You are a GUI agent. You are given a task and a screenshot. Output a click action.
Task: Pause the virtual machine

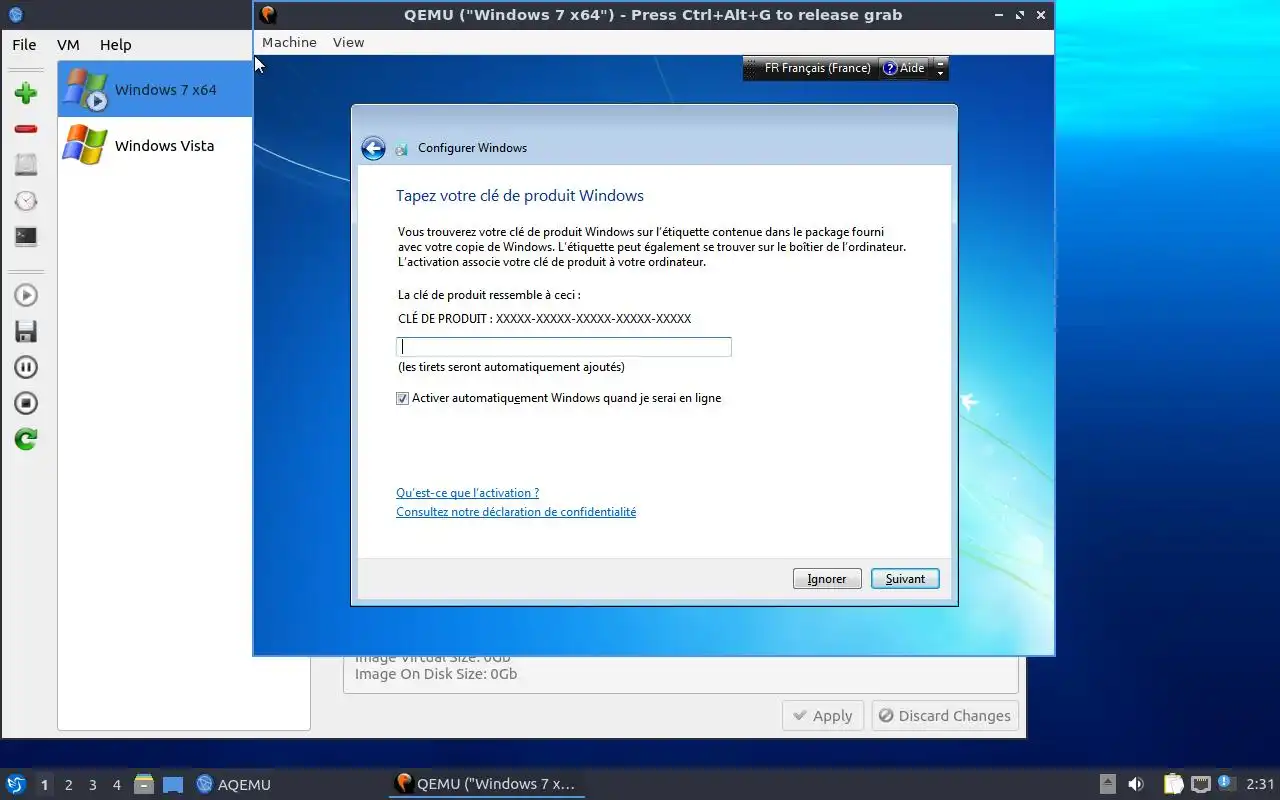26,367
